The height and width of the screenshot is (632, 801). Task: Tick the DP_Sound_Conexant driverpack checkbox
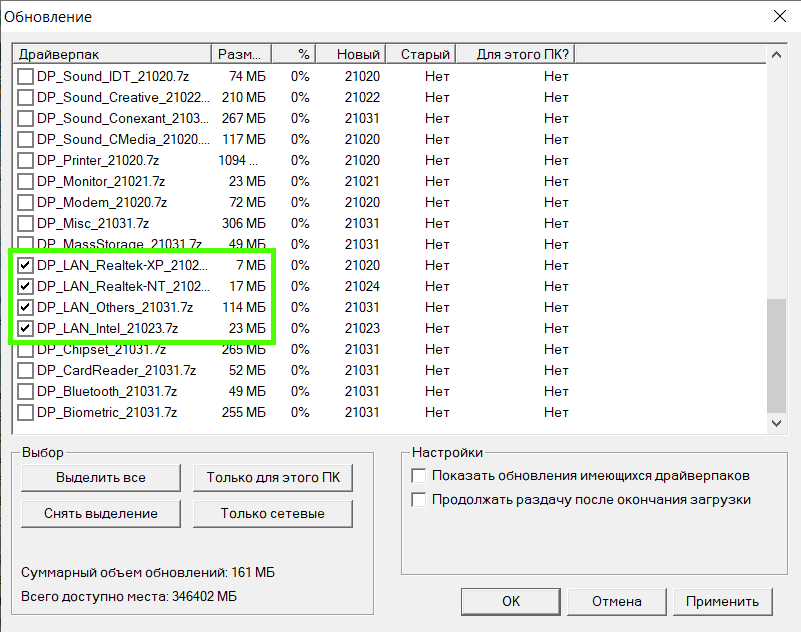coord(25,119)
